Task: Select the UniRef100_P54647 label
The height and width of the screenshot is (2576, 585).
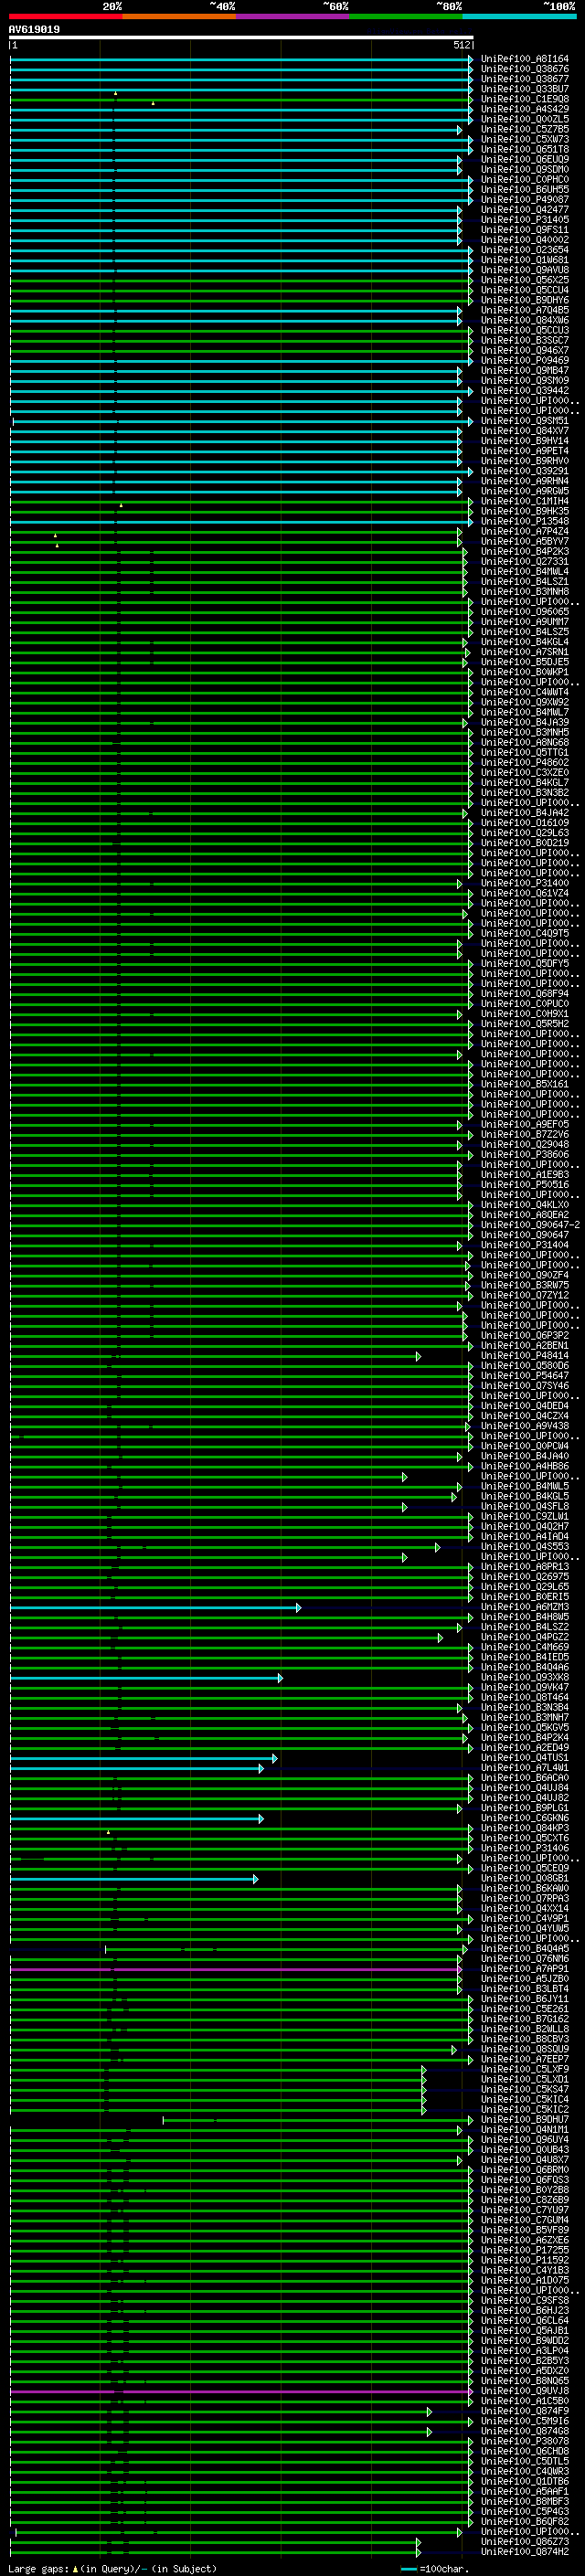Action: (525, 1376)
